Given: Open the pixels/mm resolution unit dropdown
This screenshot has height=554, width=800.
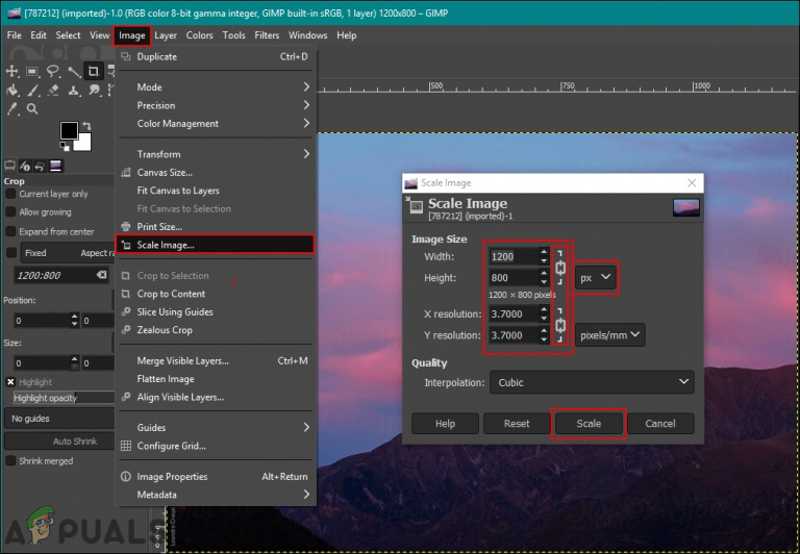Looking at the screenshot, I should [612, 336].
